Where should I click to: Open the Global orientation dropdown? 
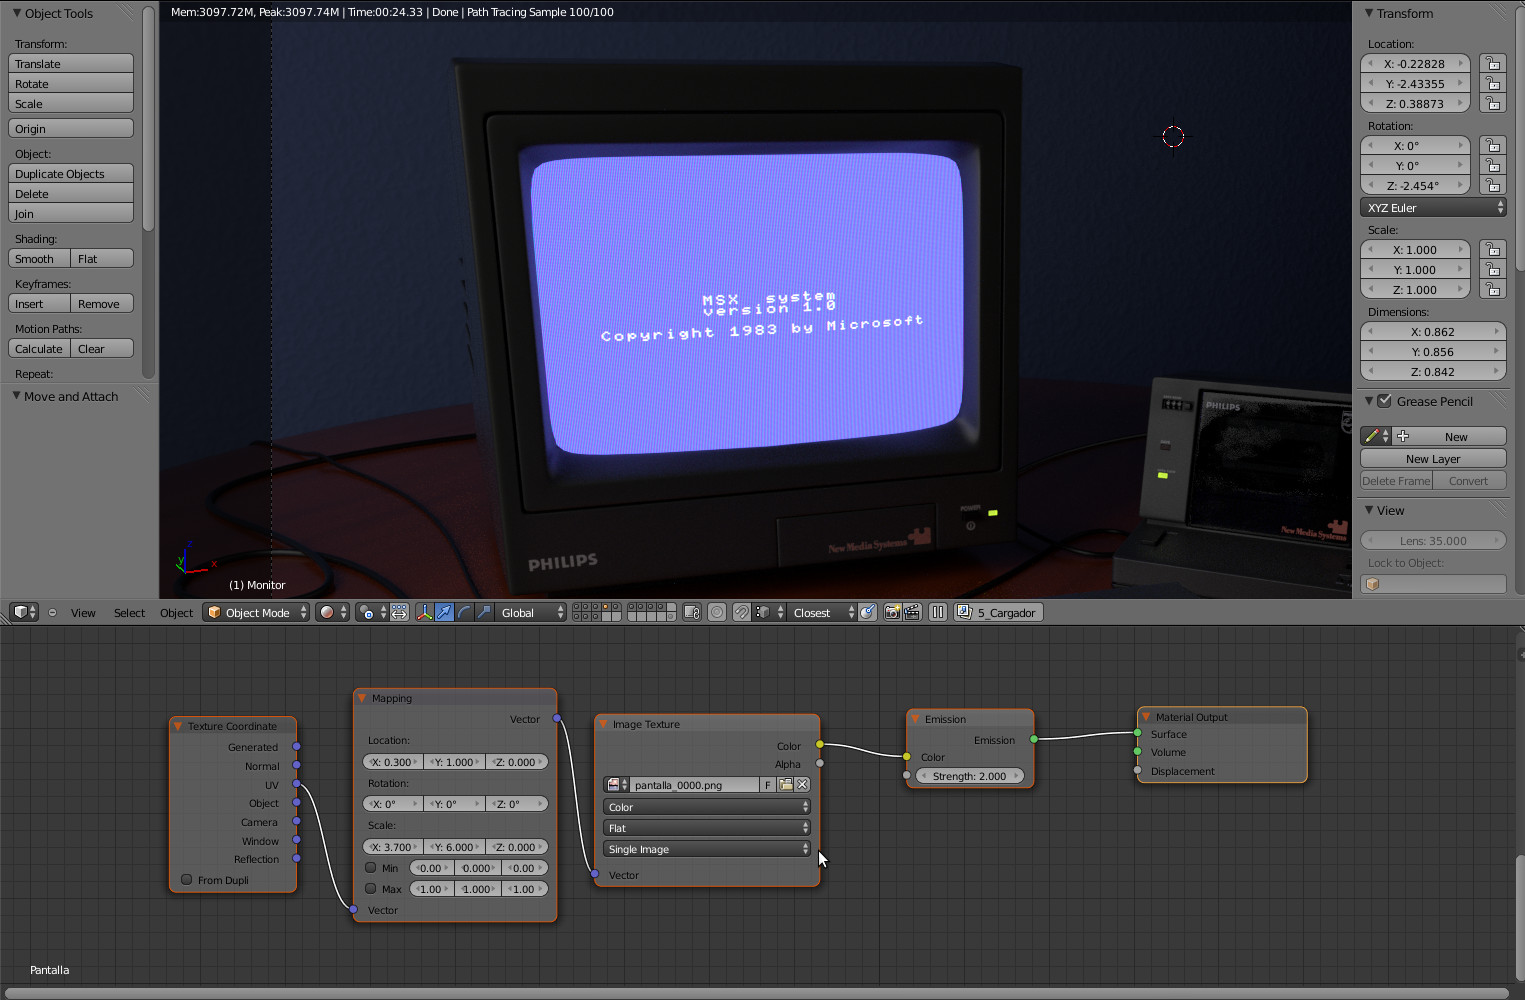(531, 612)
